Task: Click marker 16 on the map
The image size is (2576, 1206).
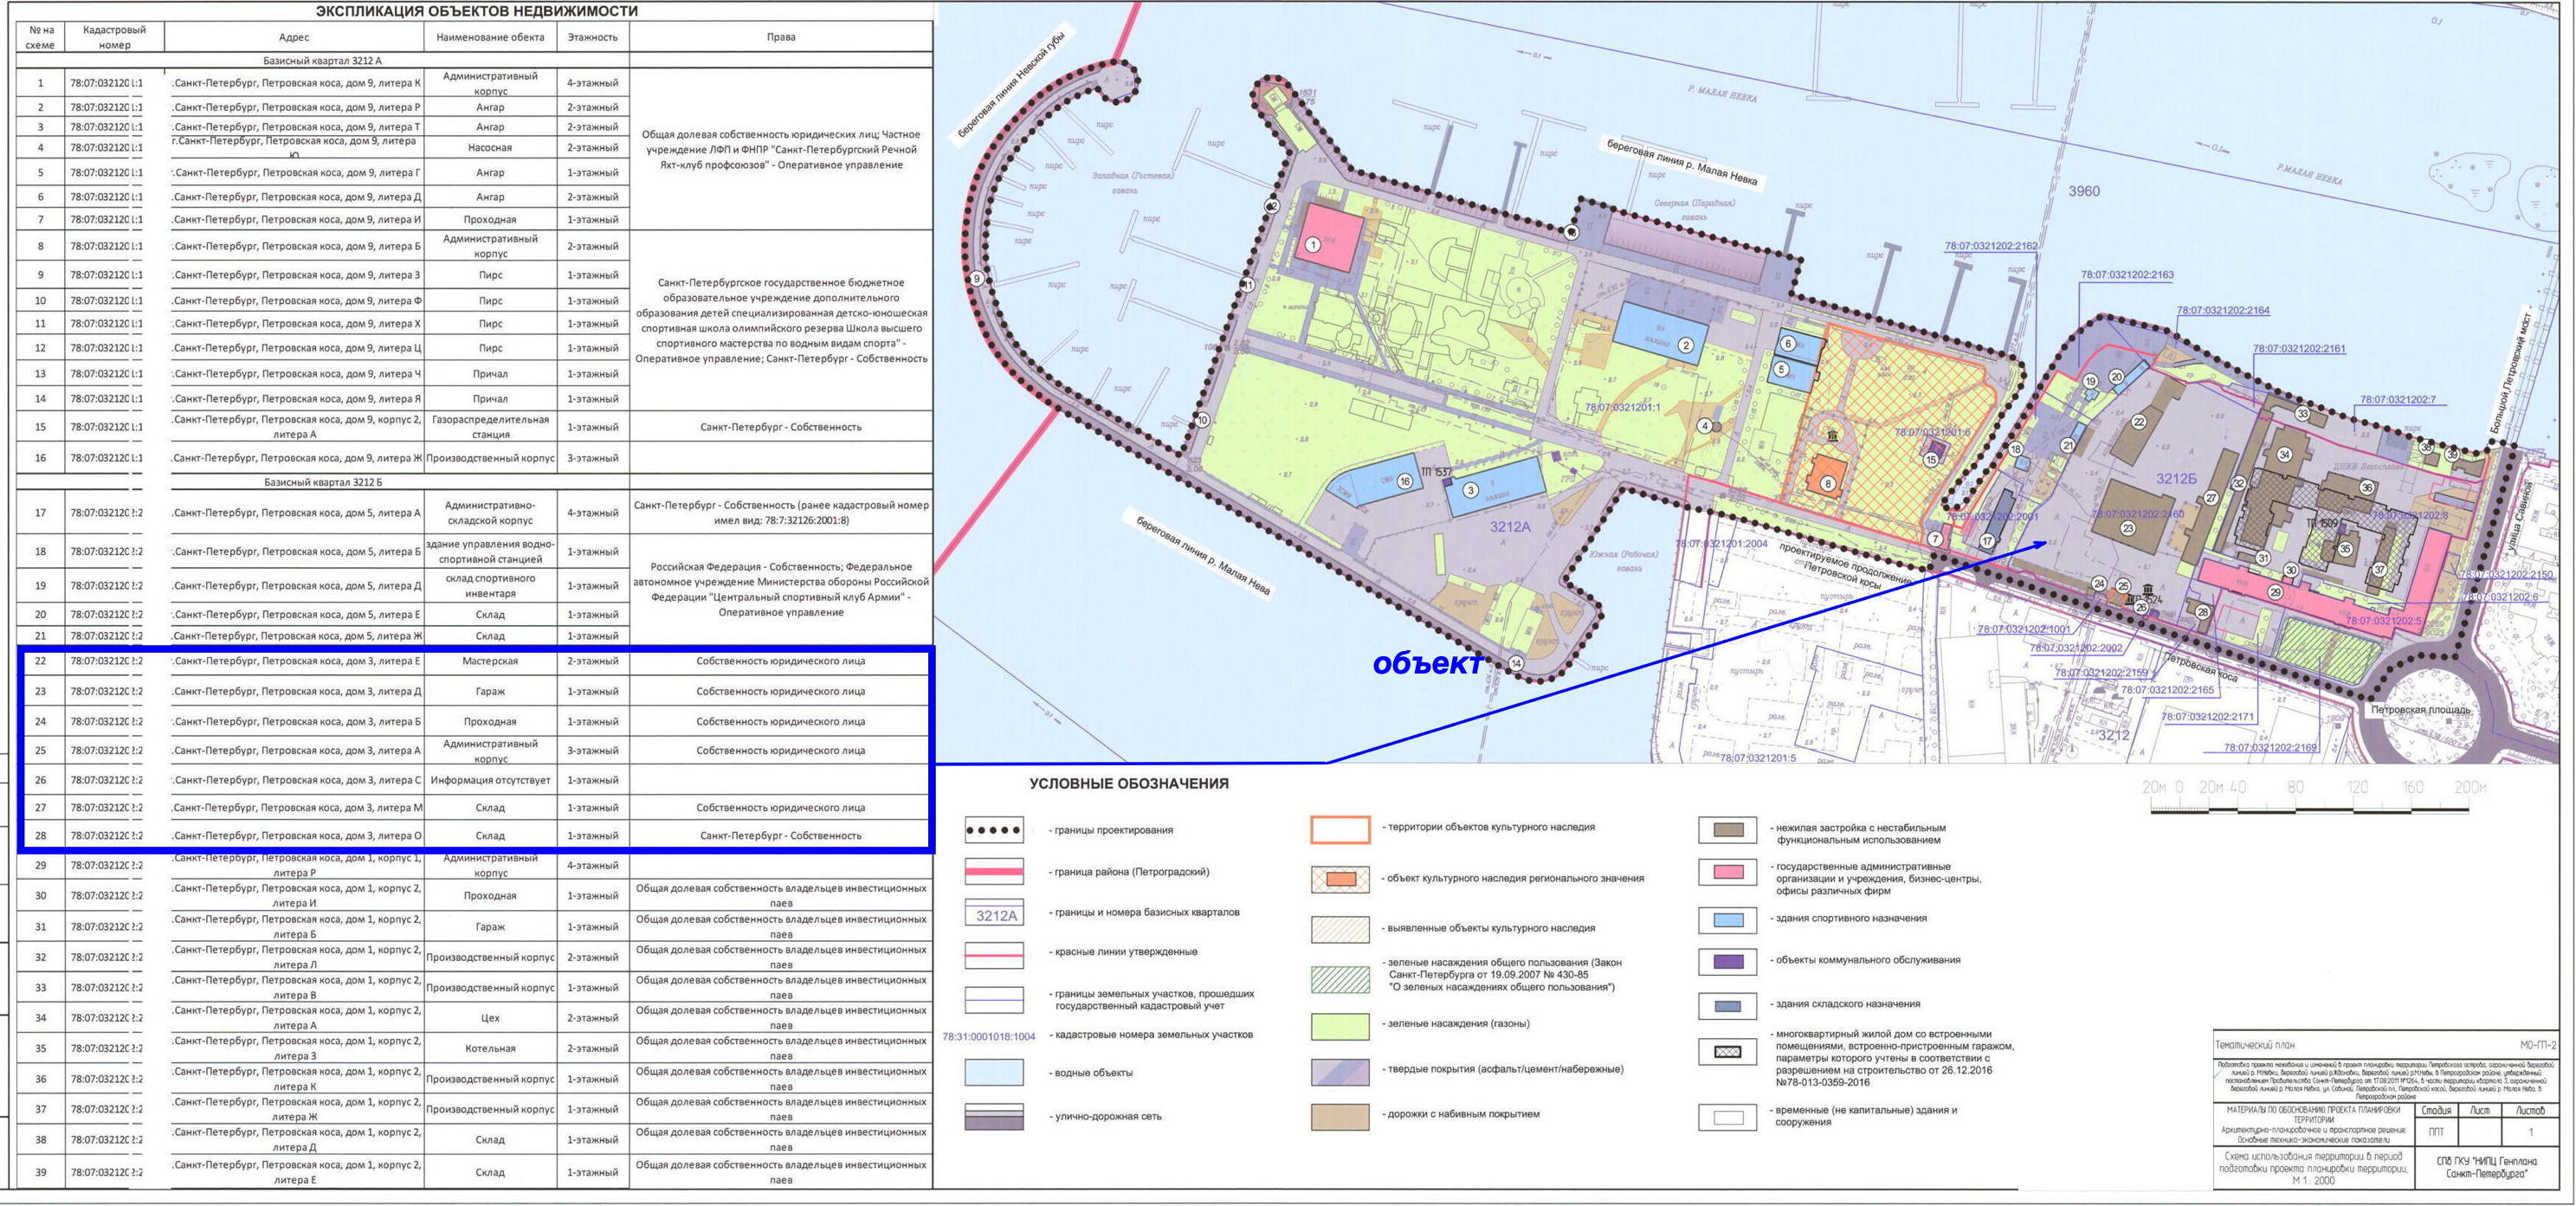Action: coord(1404,481)
